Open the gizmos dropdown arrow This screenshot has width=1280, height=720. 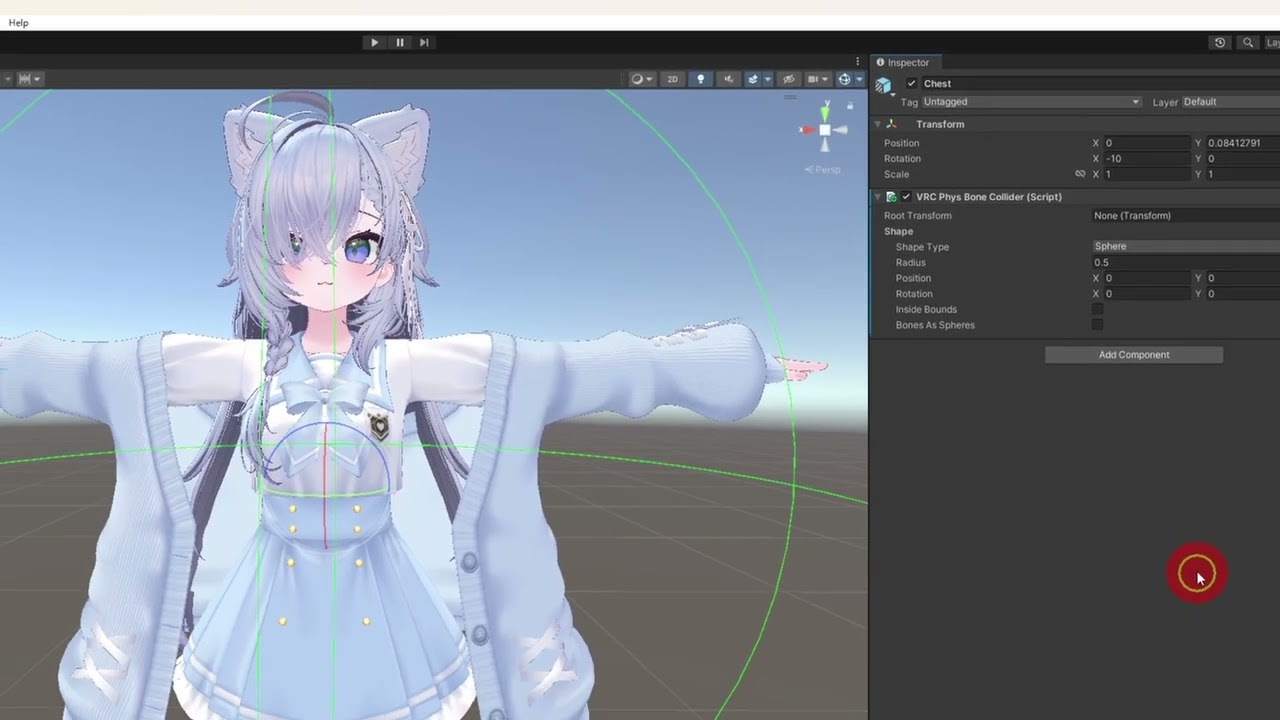point(859,79)
